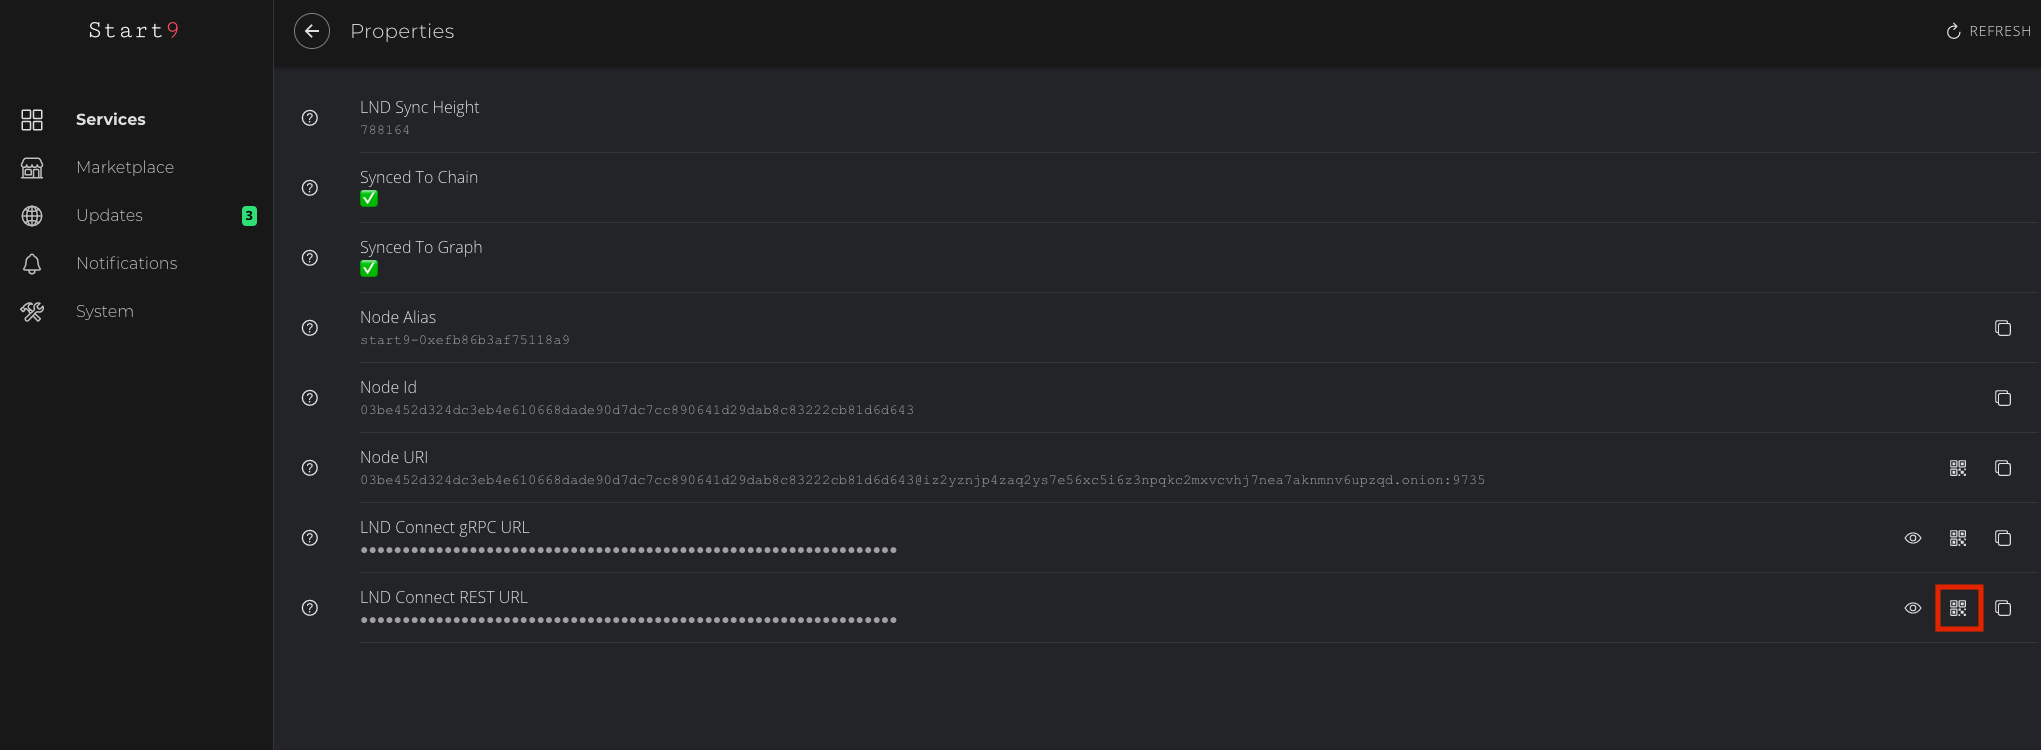Reveal the masked LND Connect gRPC URL
2041x750 pixels.
pos(1913,538)
